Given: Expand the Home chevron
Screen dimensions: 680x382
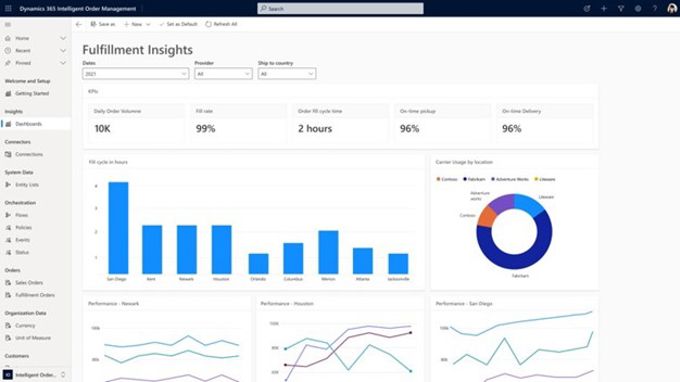Looking at the screenshot, I should tap(63, 38).
